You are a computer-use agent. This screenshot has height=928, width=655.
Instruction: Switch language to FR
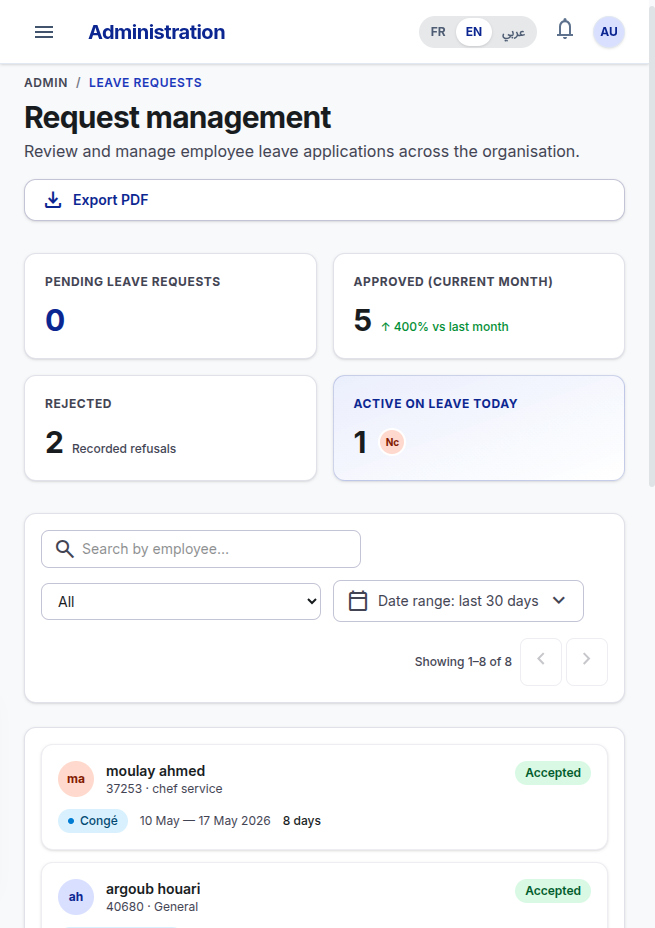(438, 32)
